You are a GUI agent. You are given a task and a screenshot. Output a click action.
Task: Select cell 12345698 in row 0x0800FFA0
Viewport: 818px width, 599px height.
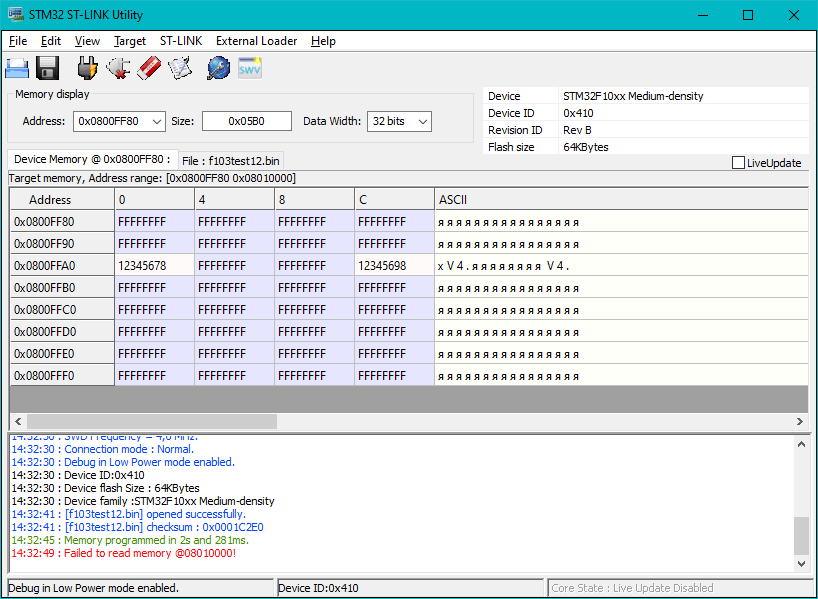pos(394,266)
